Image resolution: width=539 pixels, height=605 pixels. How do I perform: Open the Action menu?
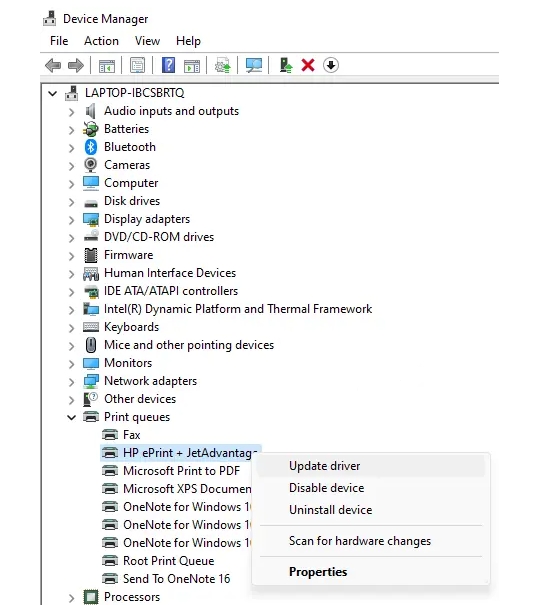[x=101, y=41]
